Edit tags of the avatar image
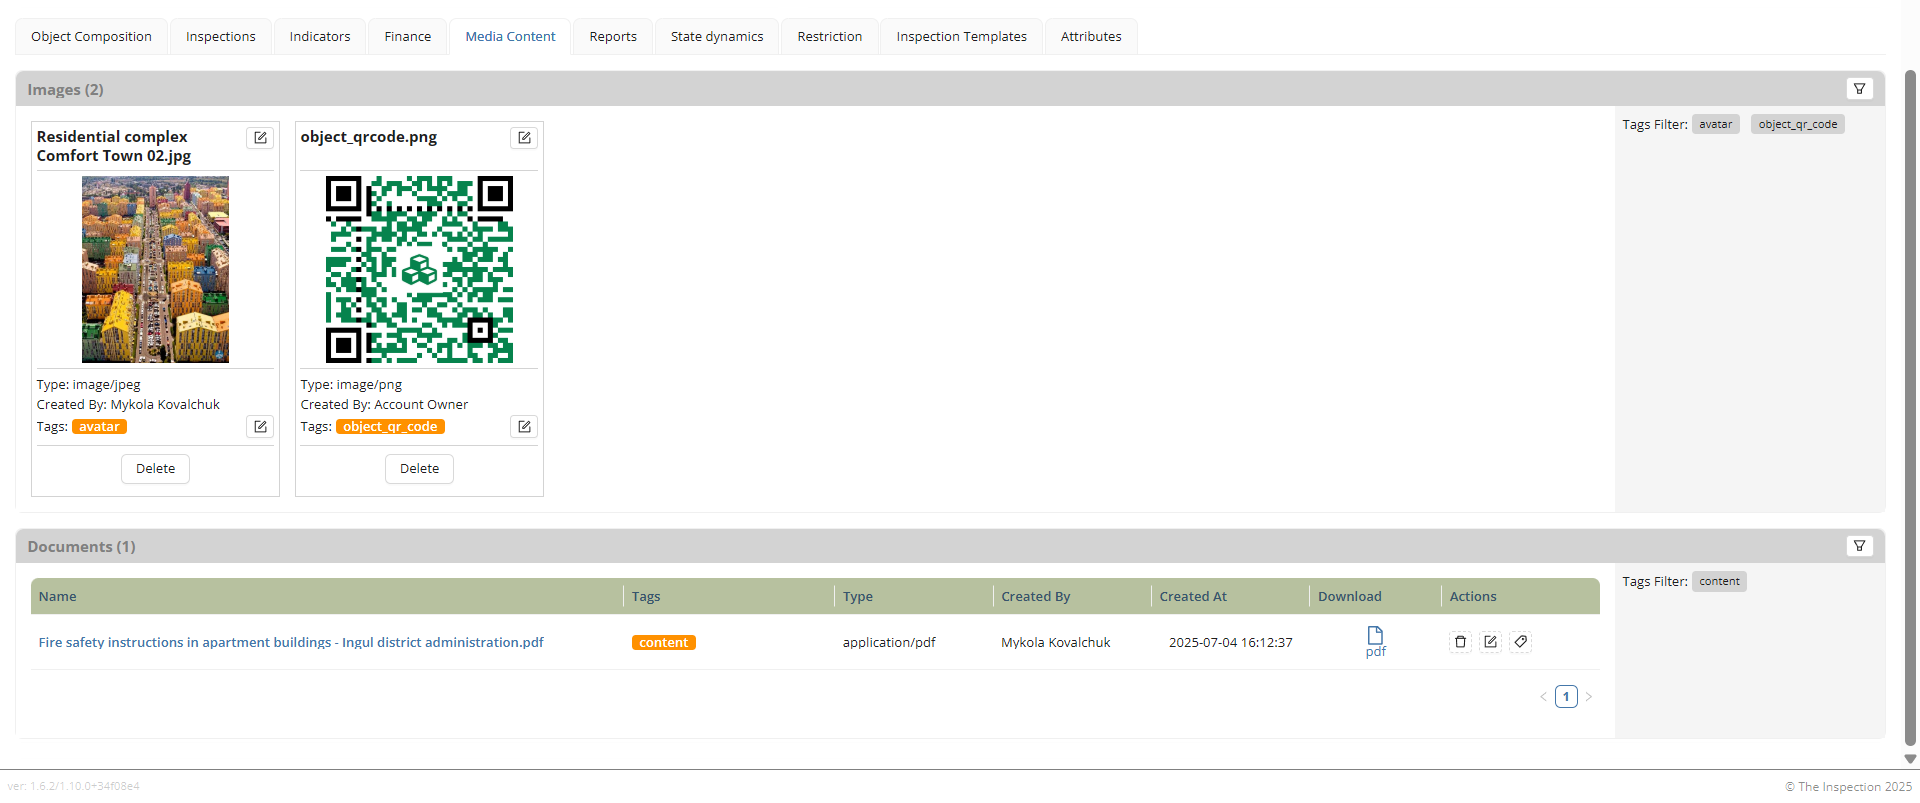1920x803 pixels. pyautogui.click(x=260, y=427)
